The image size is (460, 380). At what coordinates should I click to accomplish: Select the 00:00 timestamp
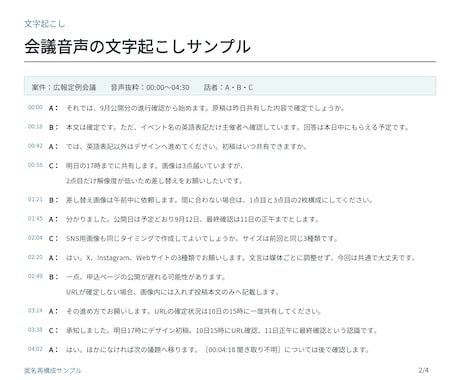pyautogui.click(x=35, y=107)
